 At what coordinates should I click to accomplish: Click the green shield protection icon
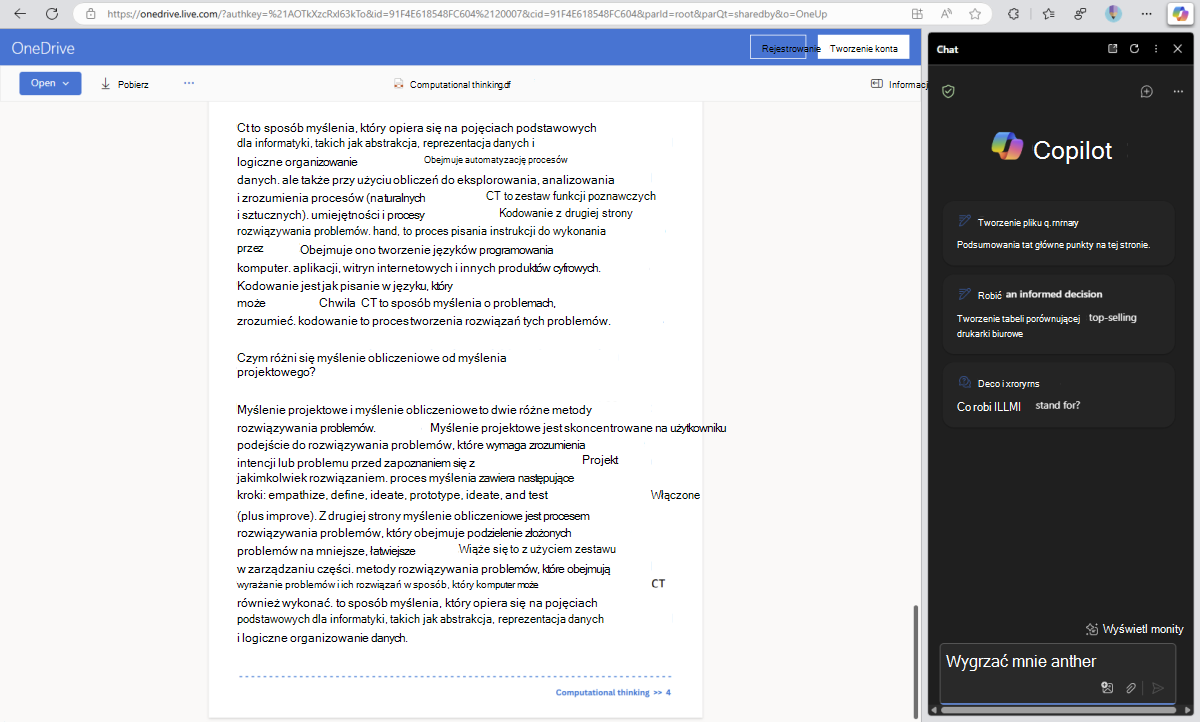click(x=949, y=91)
